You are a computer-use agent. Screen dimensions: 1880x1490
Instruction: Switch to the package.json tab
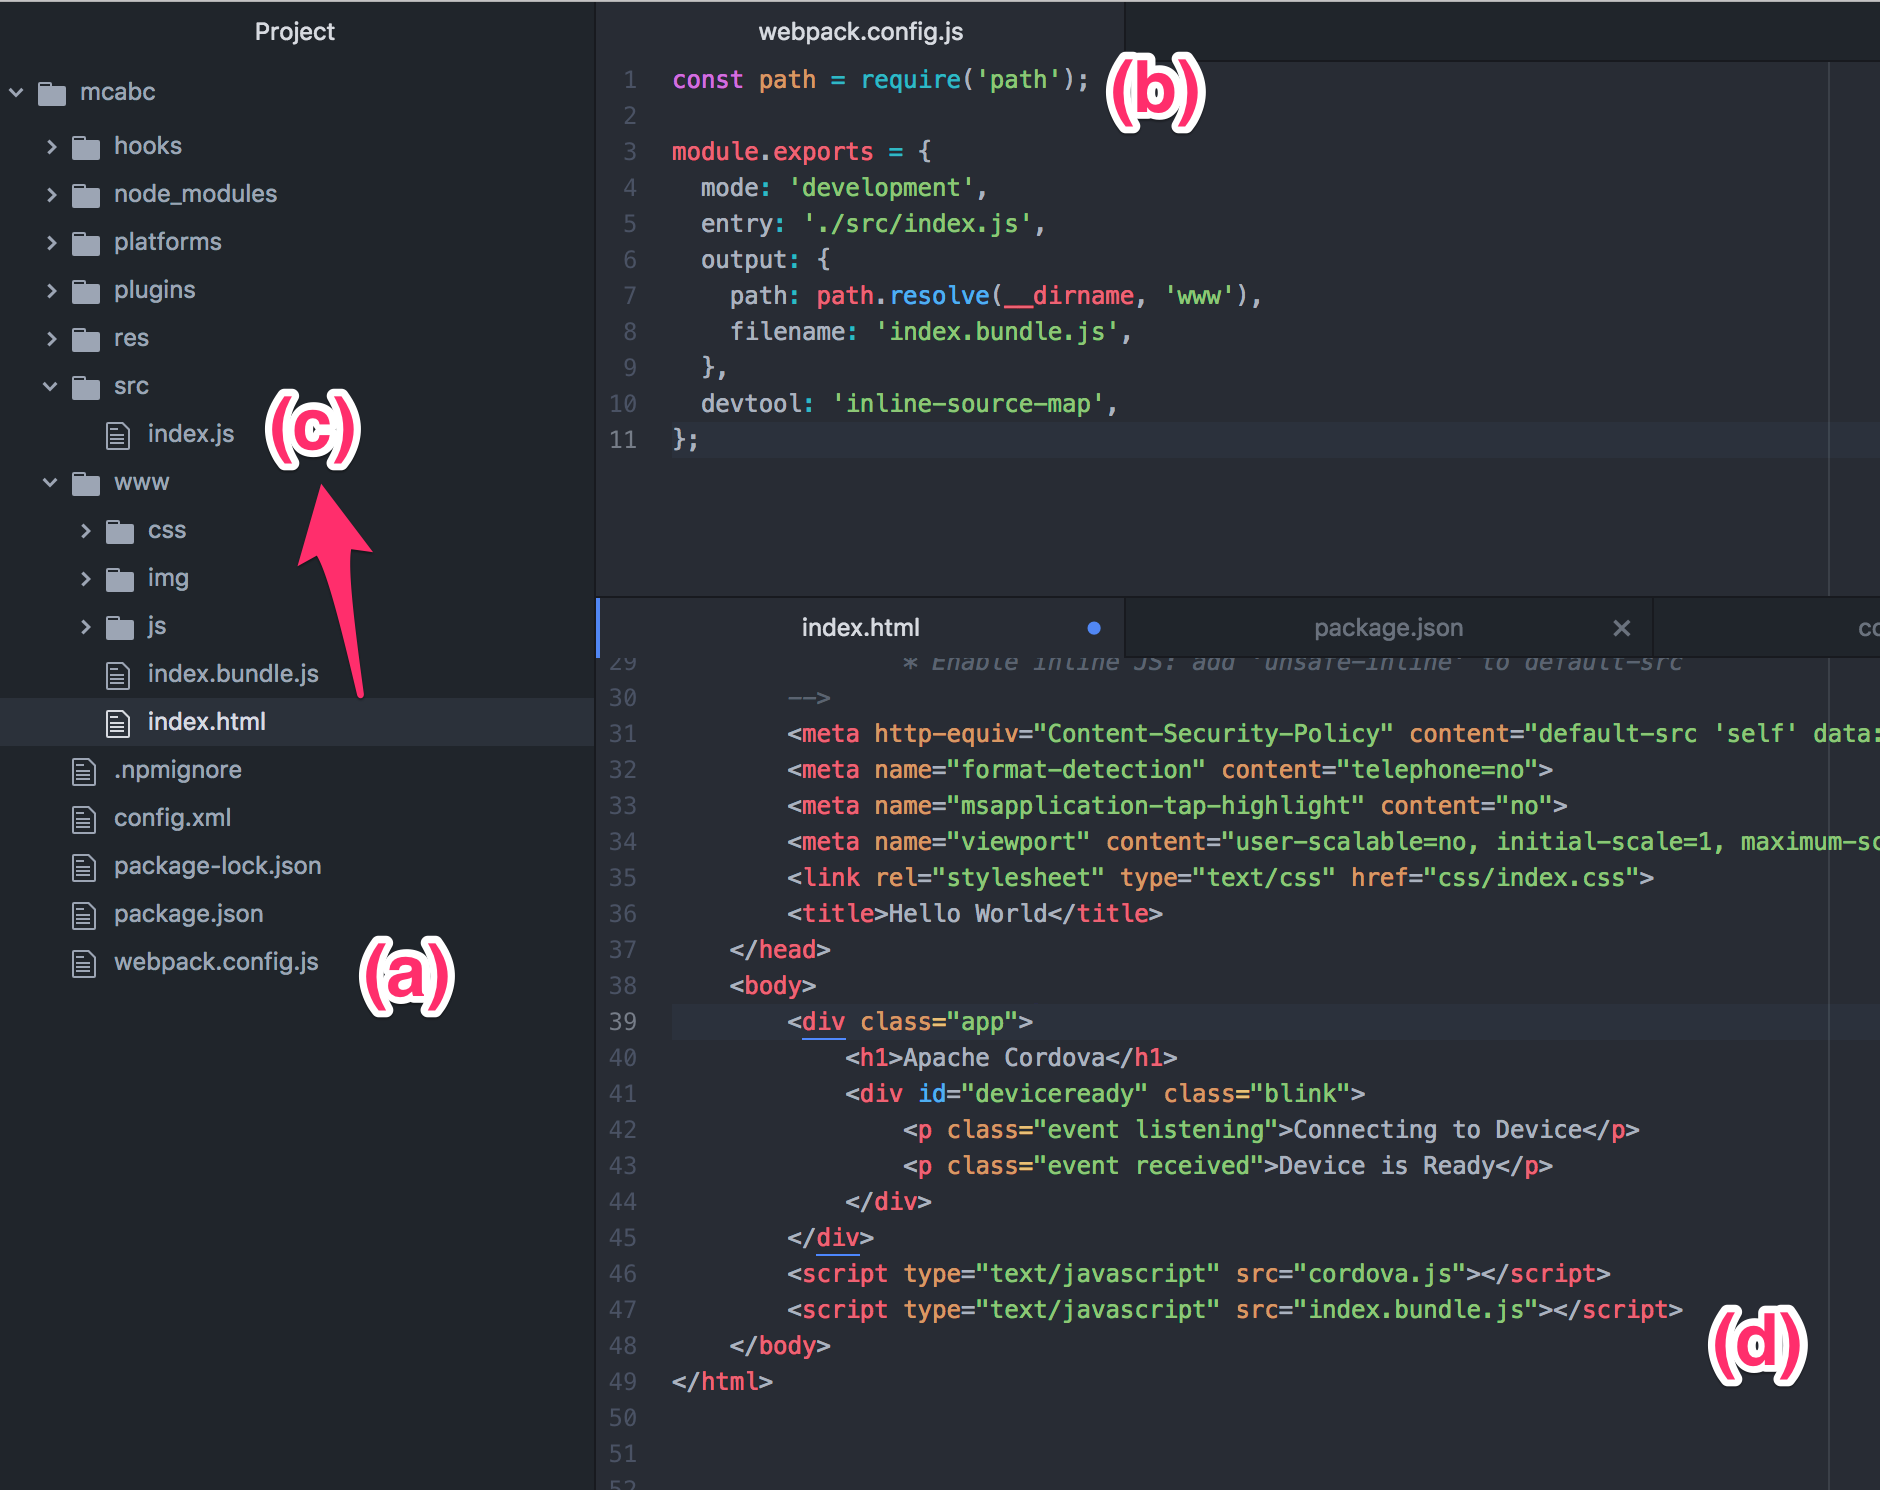click(x=1388, y=627)
